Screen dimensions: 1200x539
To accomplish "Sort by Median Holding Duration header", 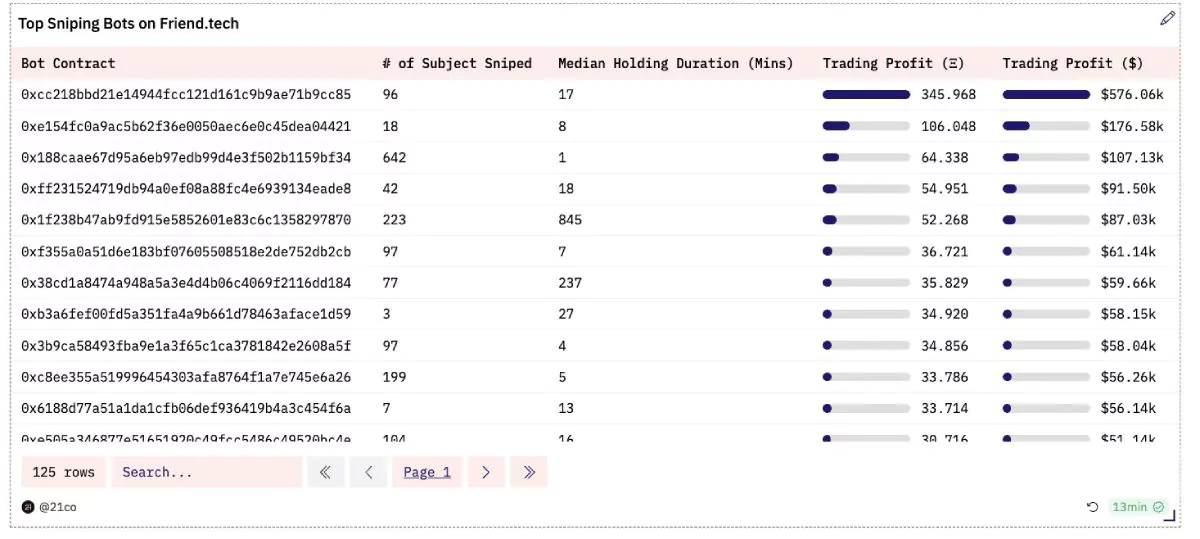I will pyautogui.click(x=675, y=63).
